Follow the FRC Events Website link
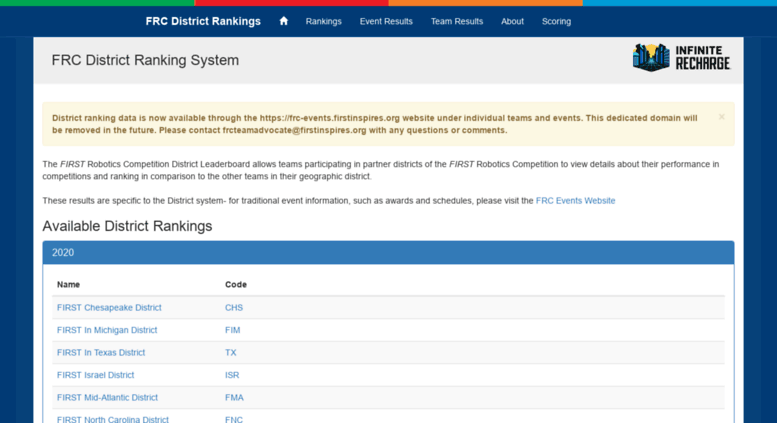The height and width of the screenshot is (423, 777). (575, 201)
